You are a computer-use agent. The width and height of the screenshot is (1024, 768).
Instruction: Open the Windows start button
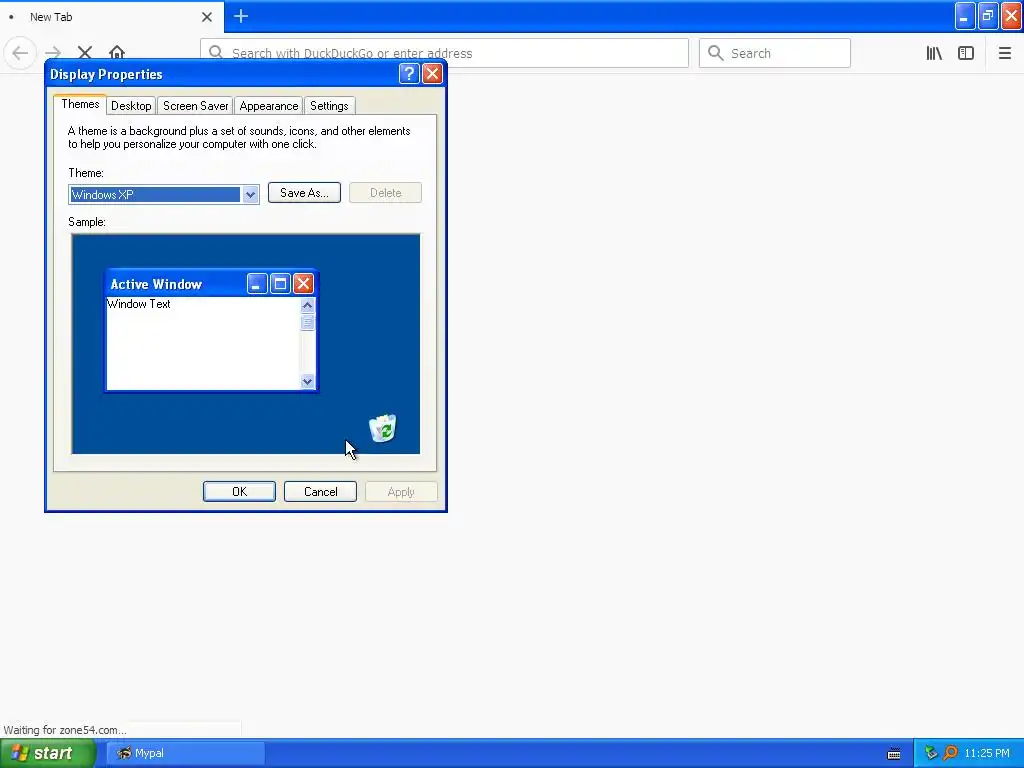tap(48, 753)
